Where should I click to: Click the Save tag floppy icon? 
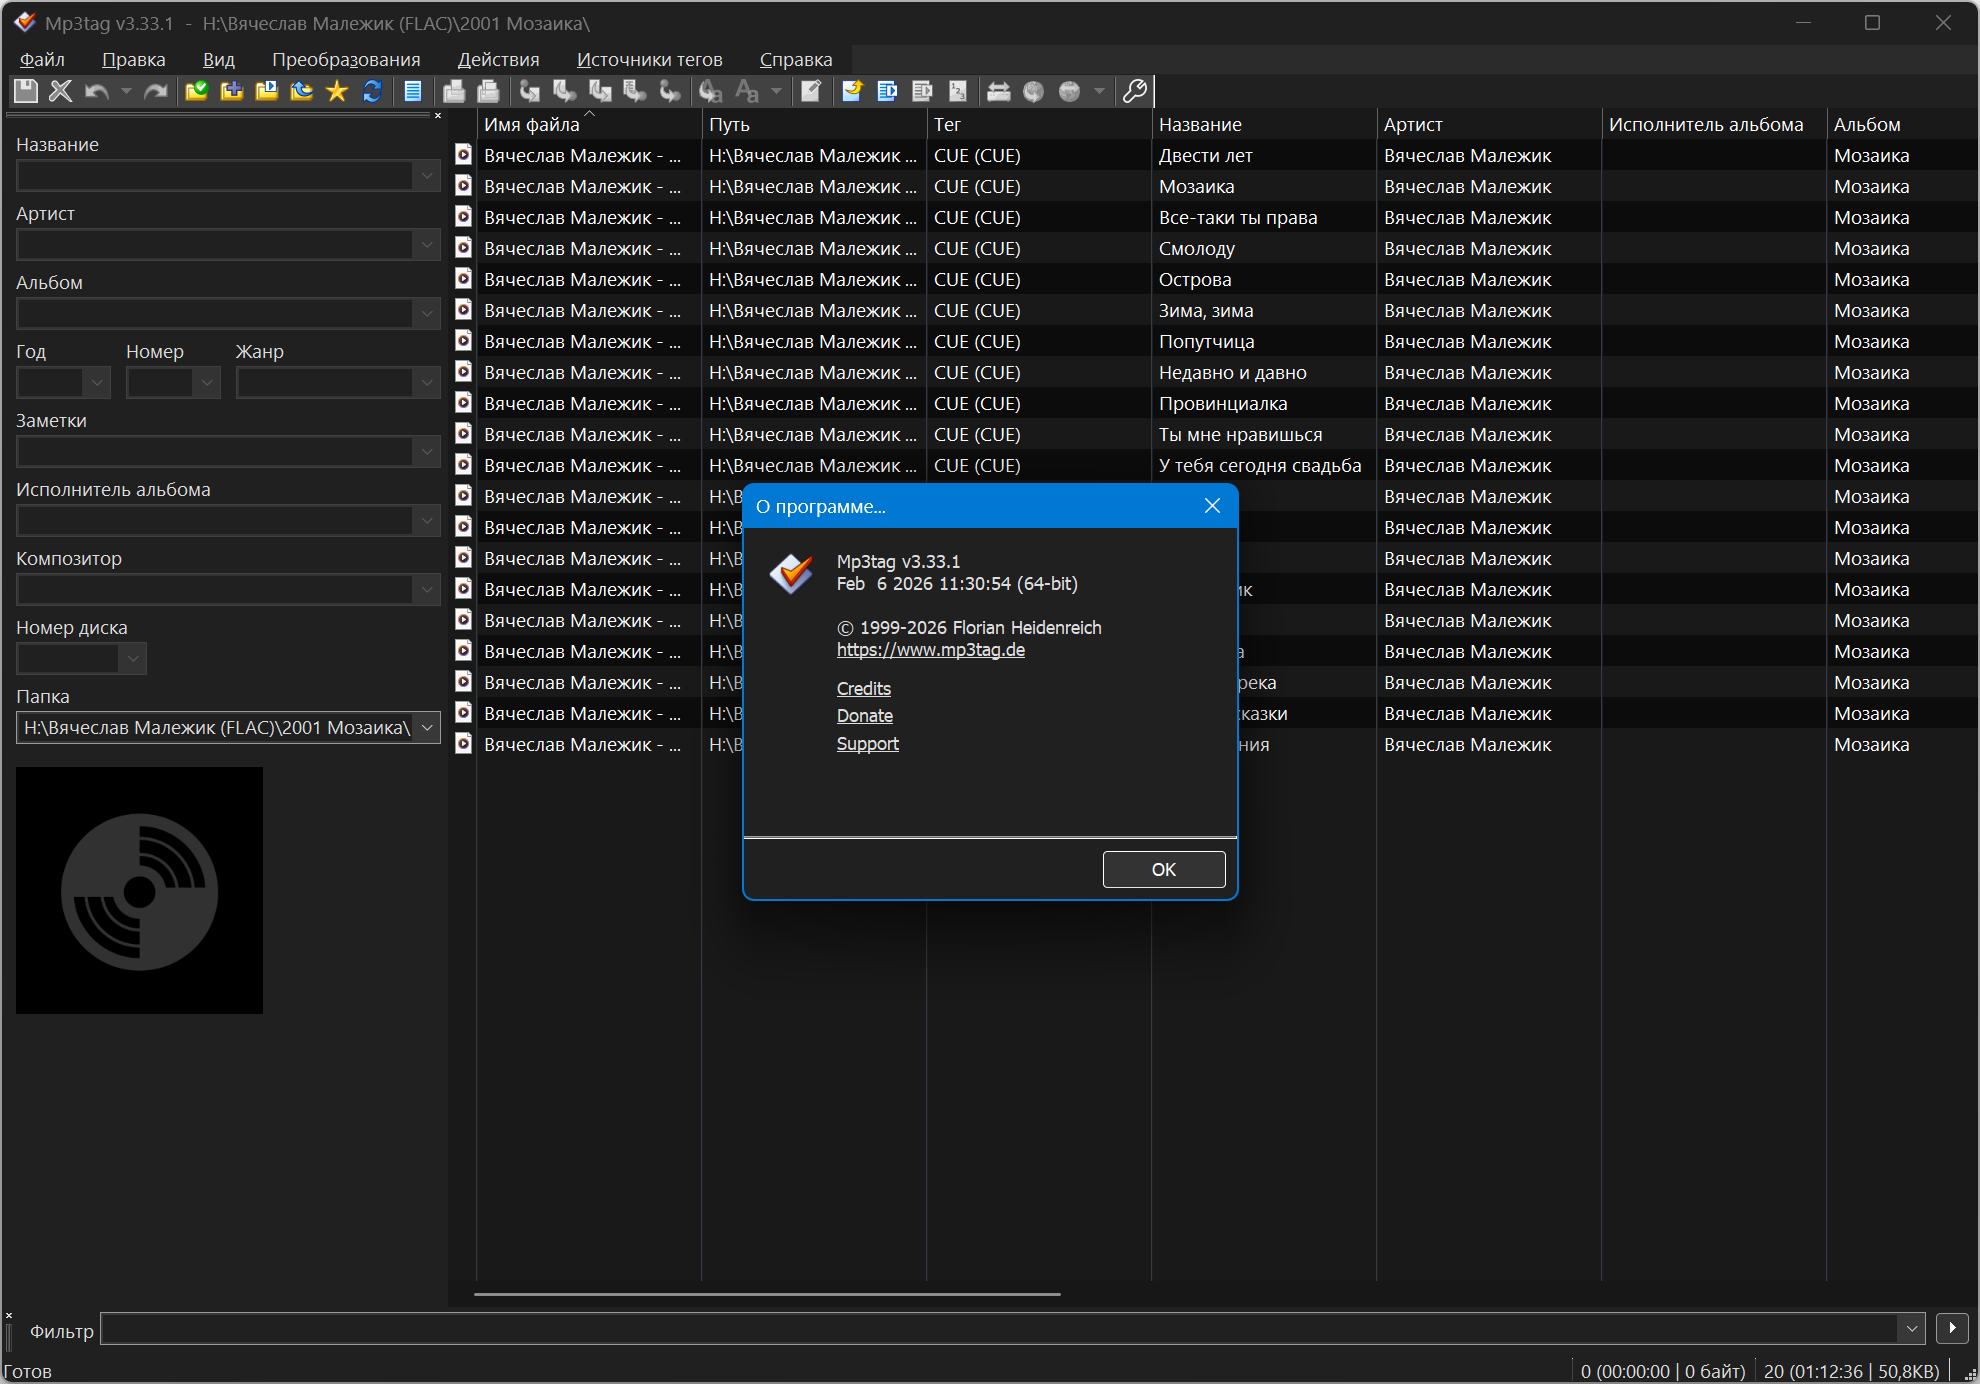point(26,91)
